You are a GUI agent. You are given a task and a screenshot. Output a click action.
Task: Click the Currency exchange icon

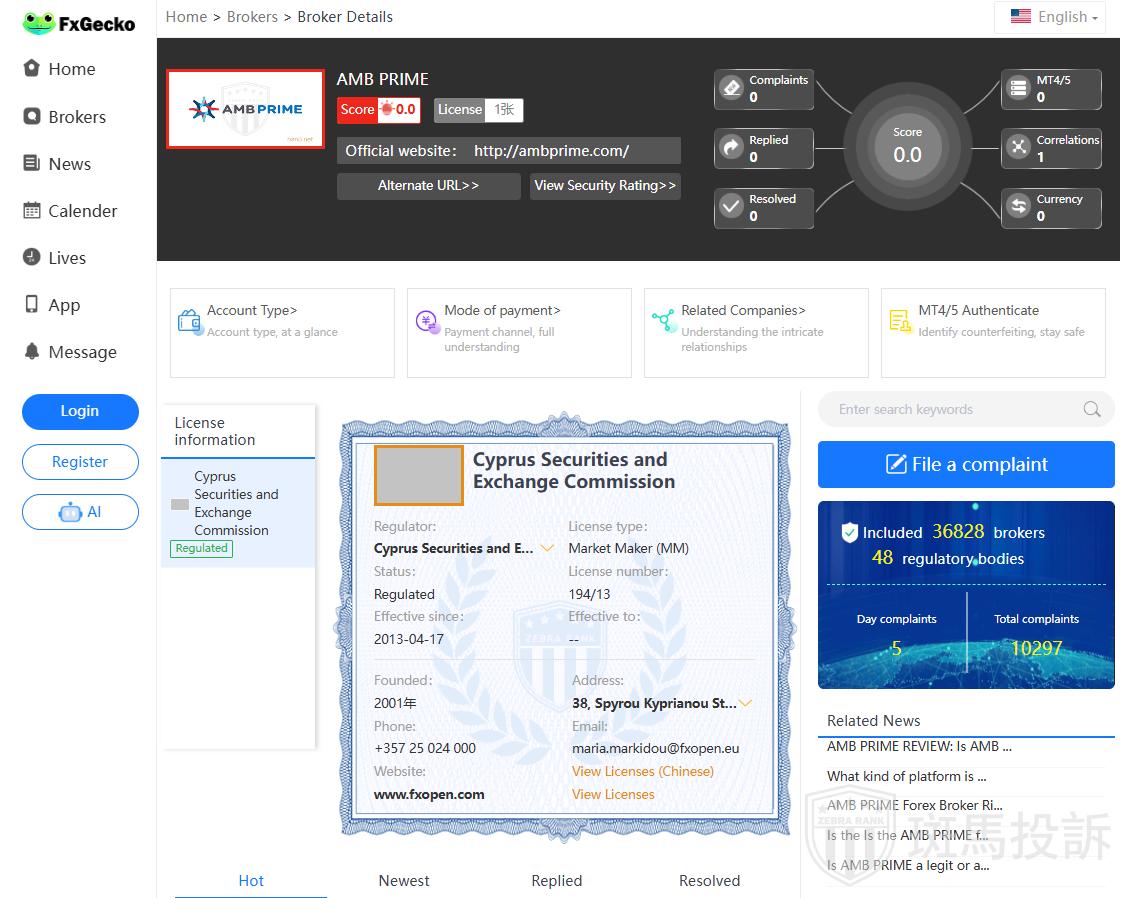click(1018, 207)
